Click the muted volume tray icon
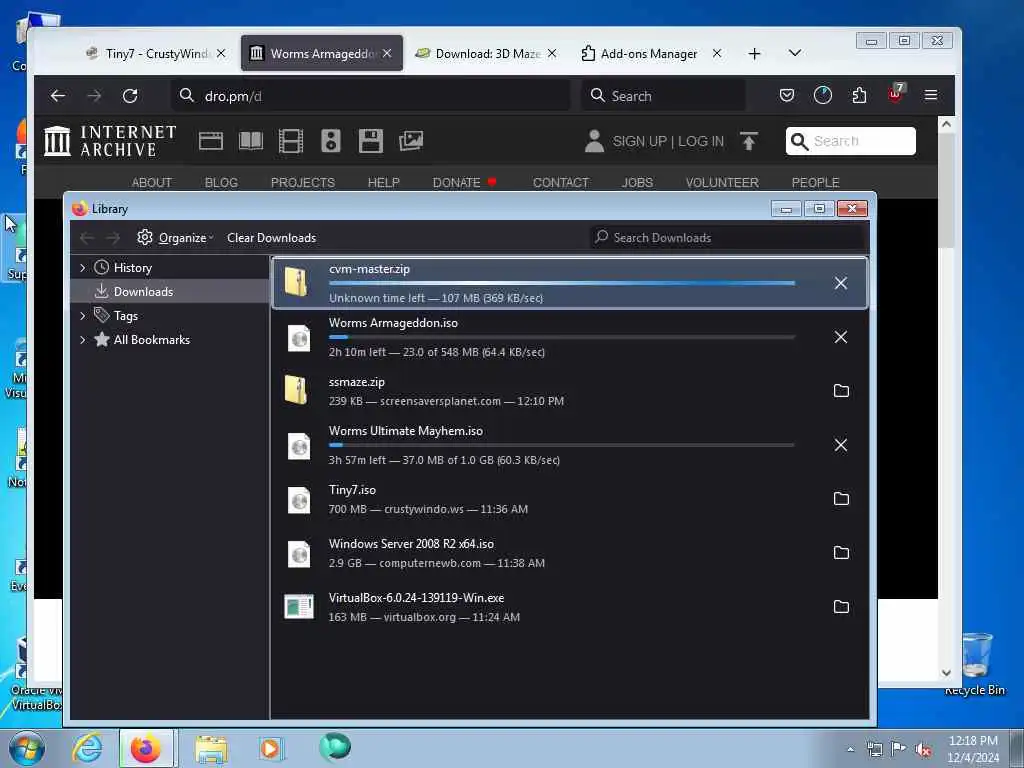1024x768 pixels. [923, 750]
